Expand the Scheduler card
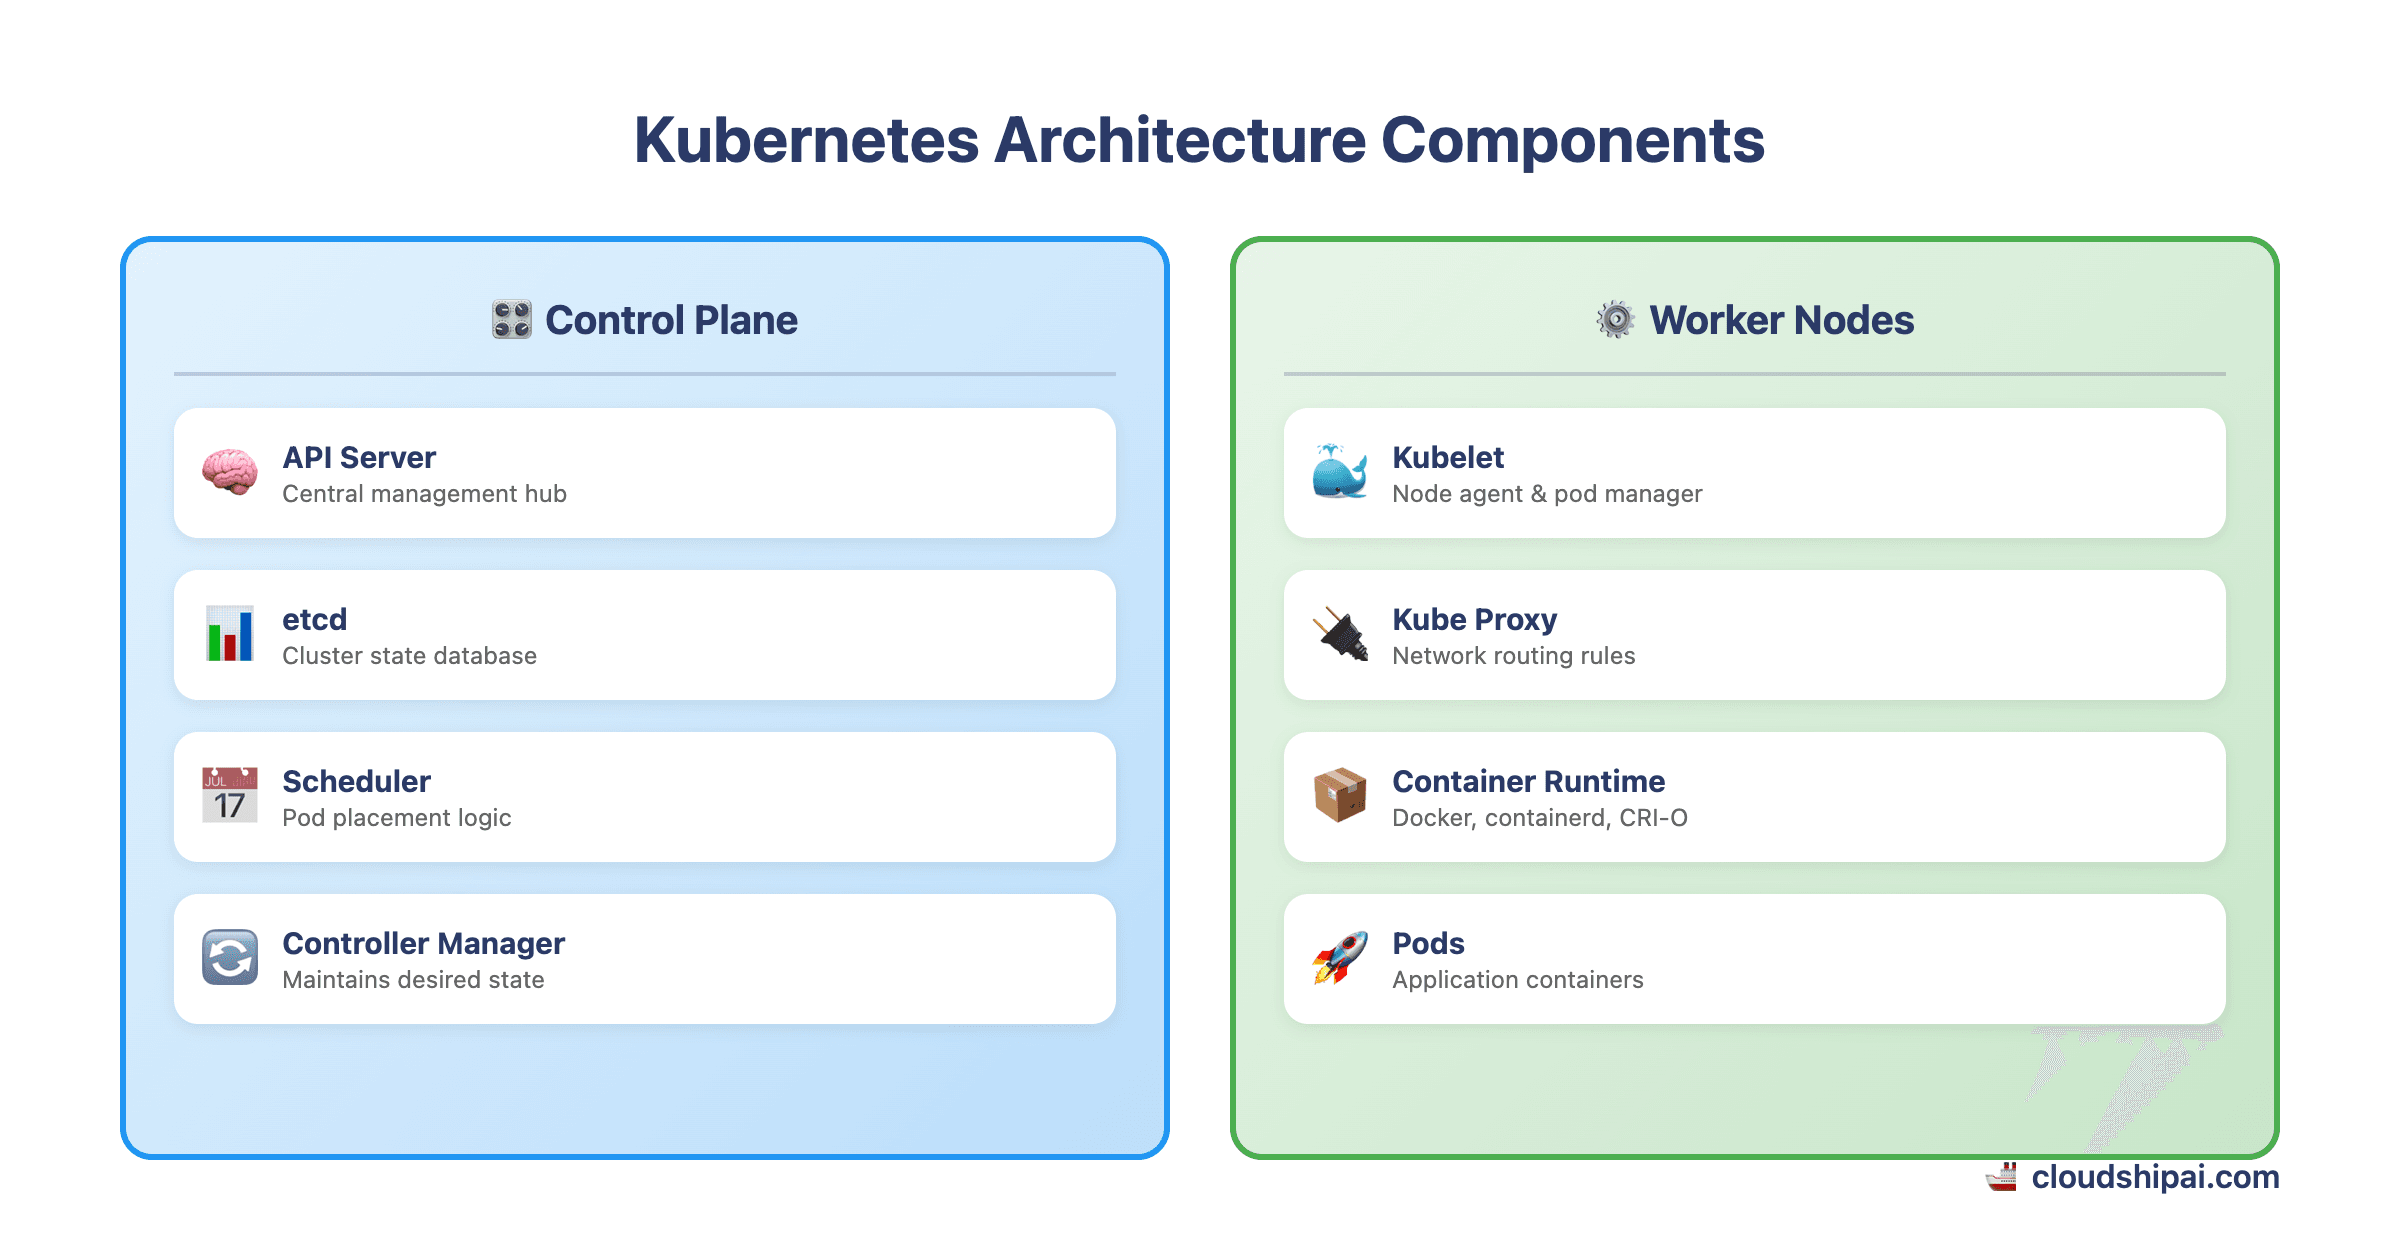This screenshot has height=1260, width=2400. (644, 797)
